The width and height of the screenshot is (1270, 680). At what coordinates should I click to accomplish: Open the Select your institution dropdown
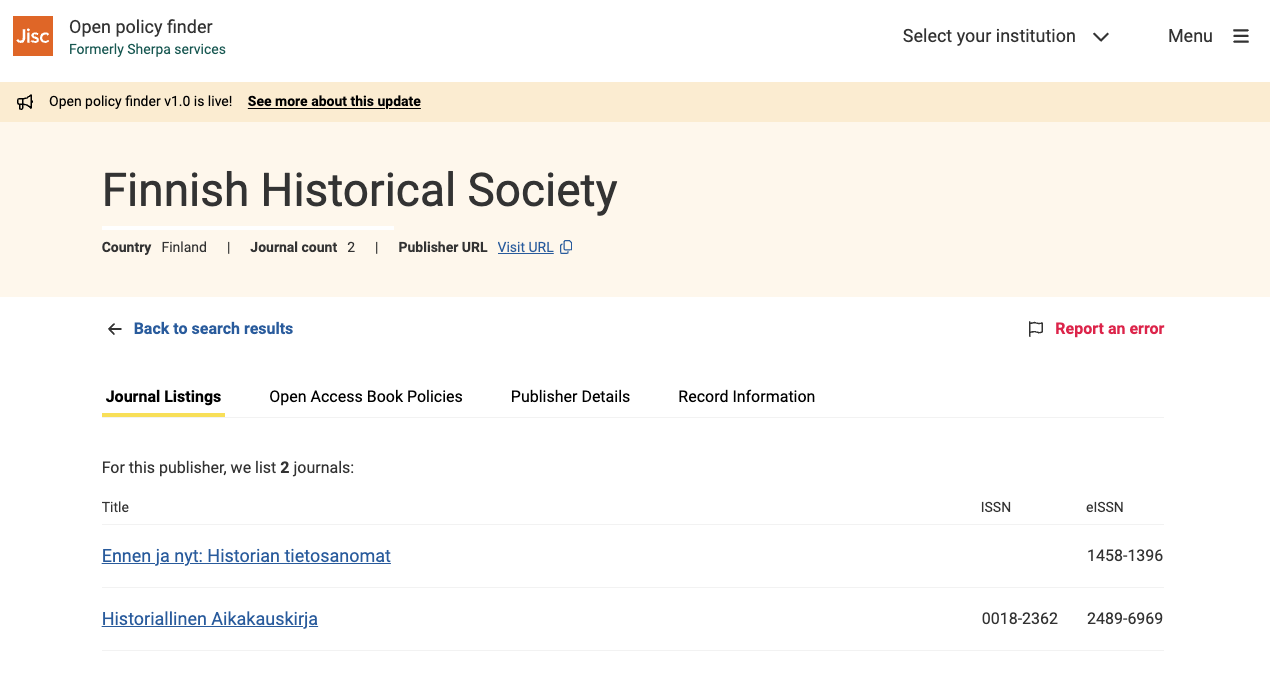[1006, 36]
